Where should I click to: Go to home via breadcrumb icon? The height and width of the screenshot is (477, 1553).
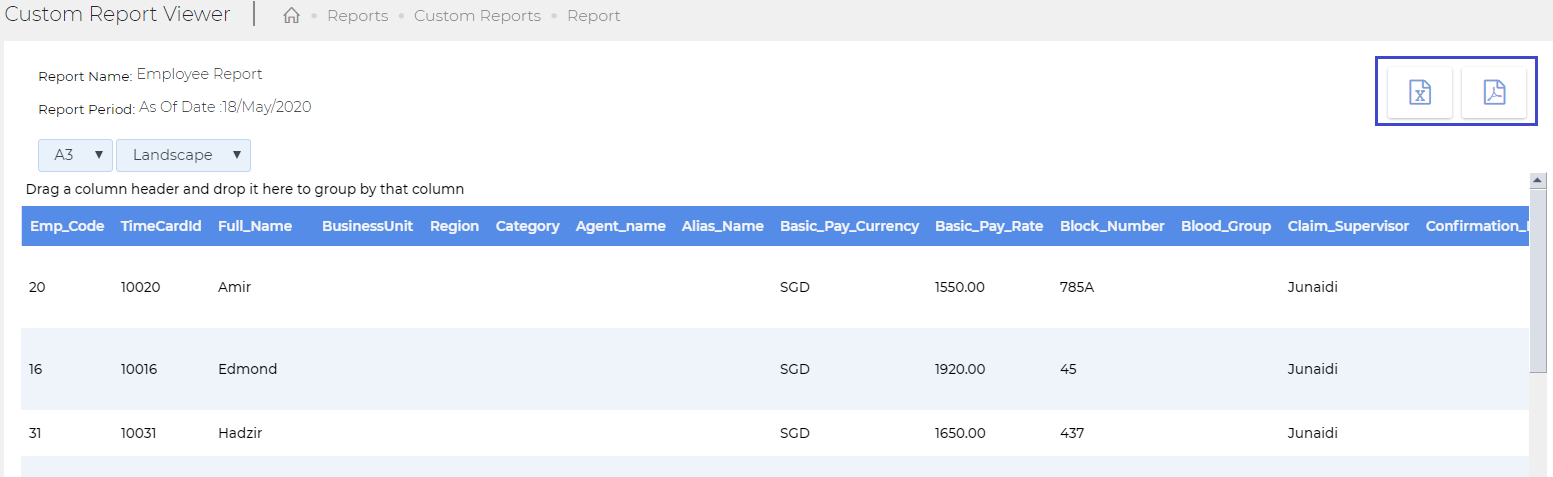[x=292, y=16]
